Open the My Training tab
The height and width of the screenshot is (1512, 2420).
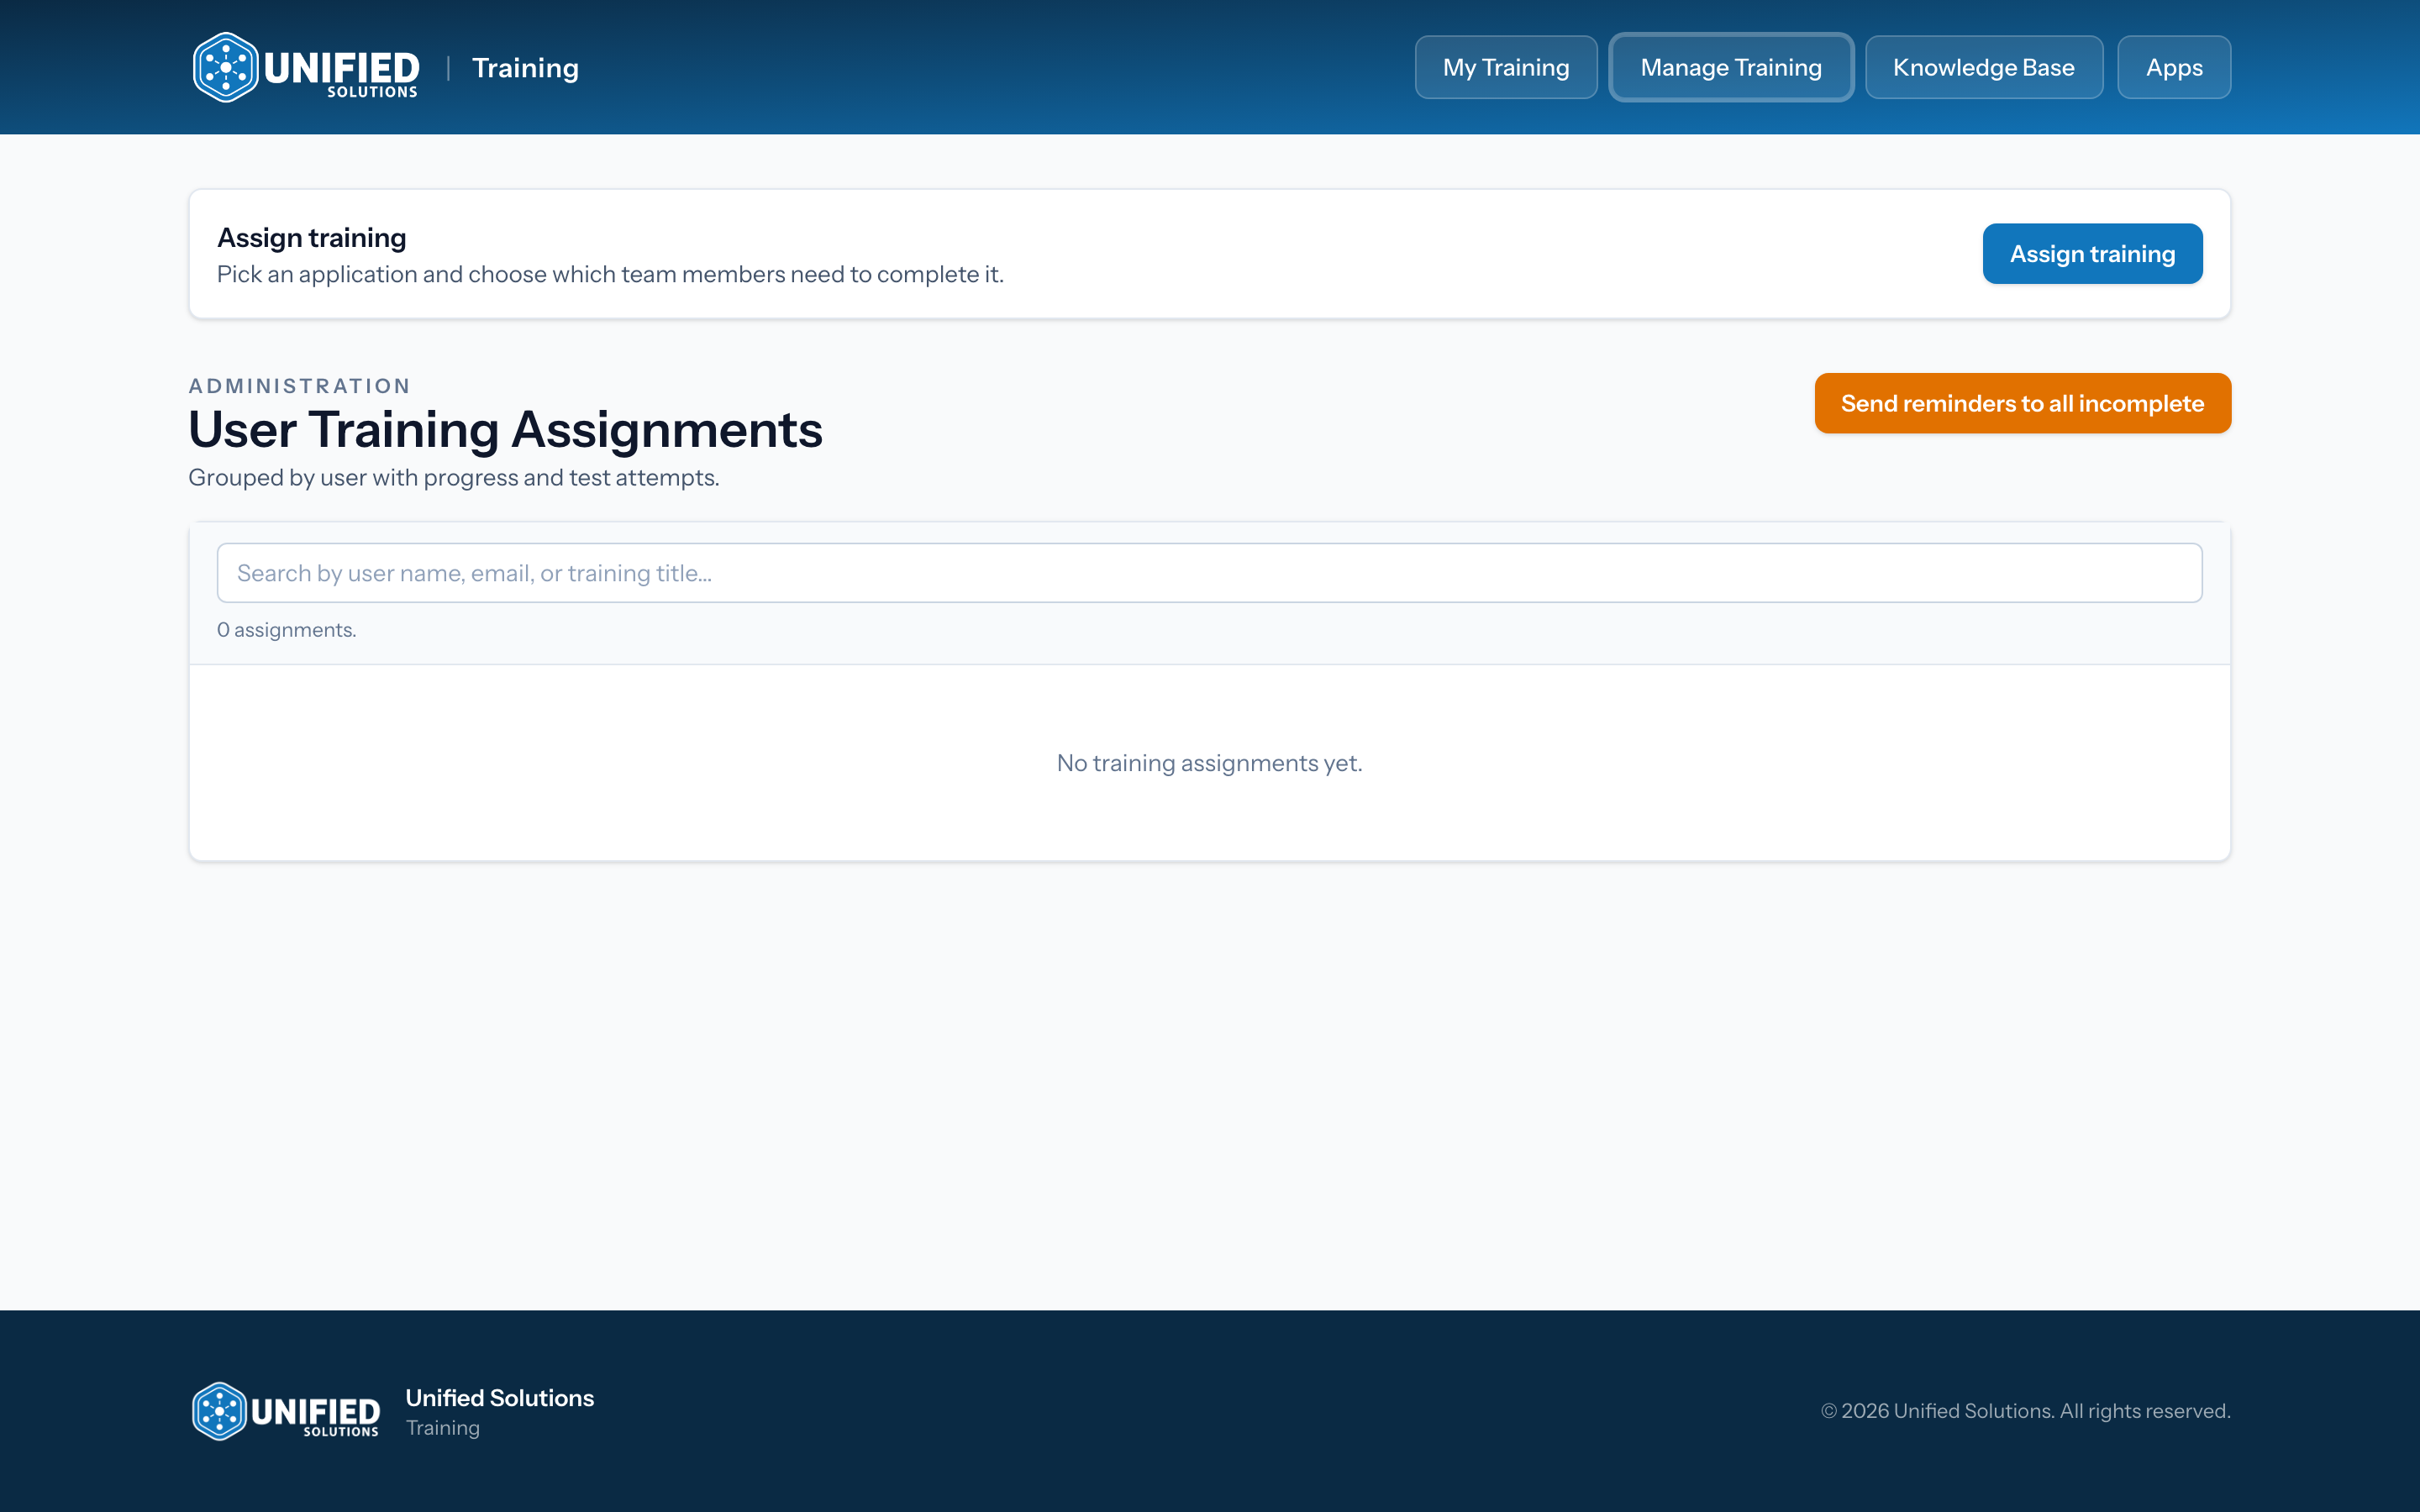click(1506, 67)
